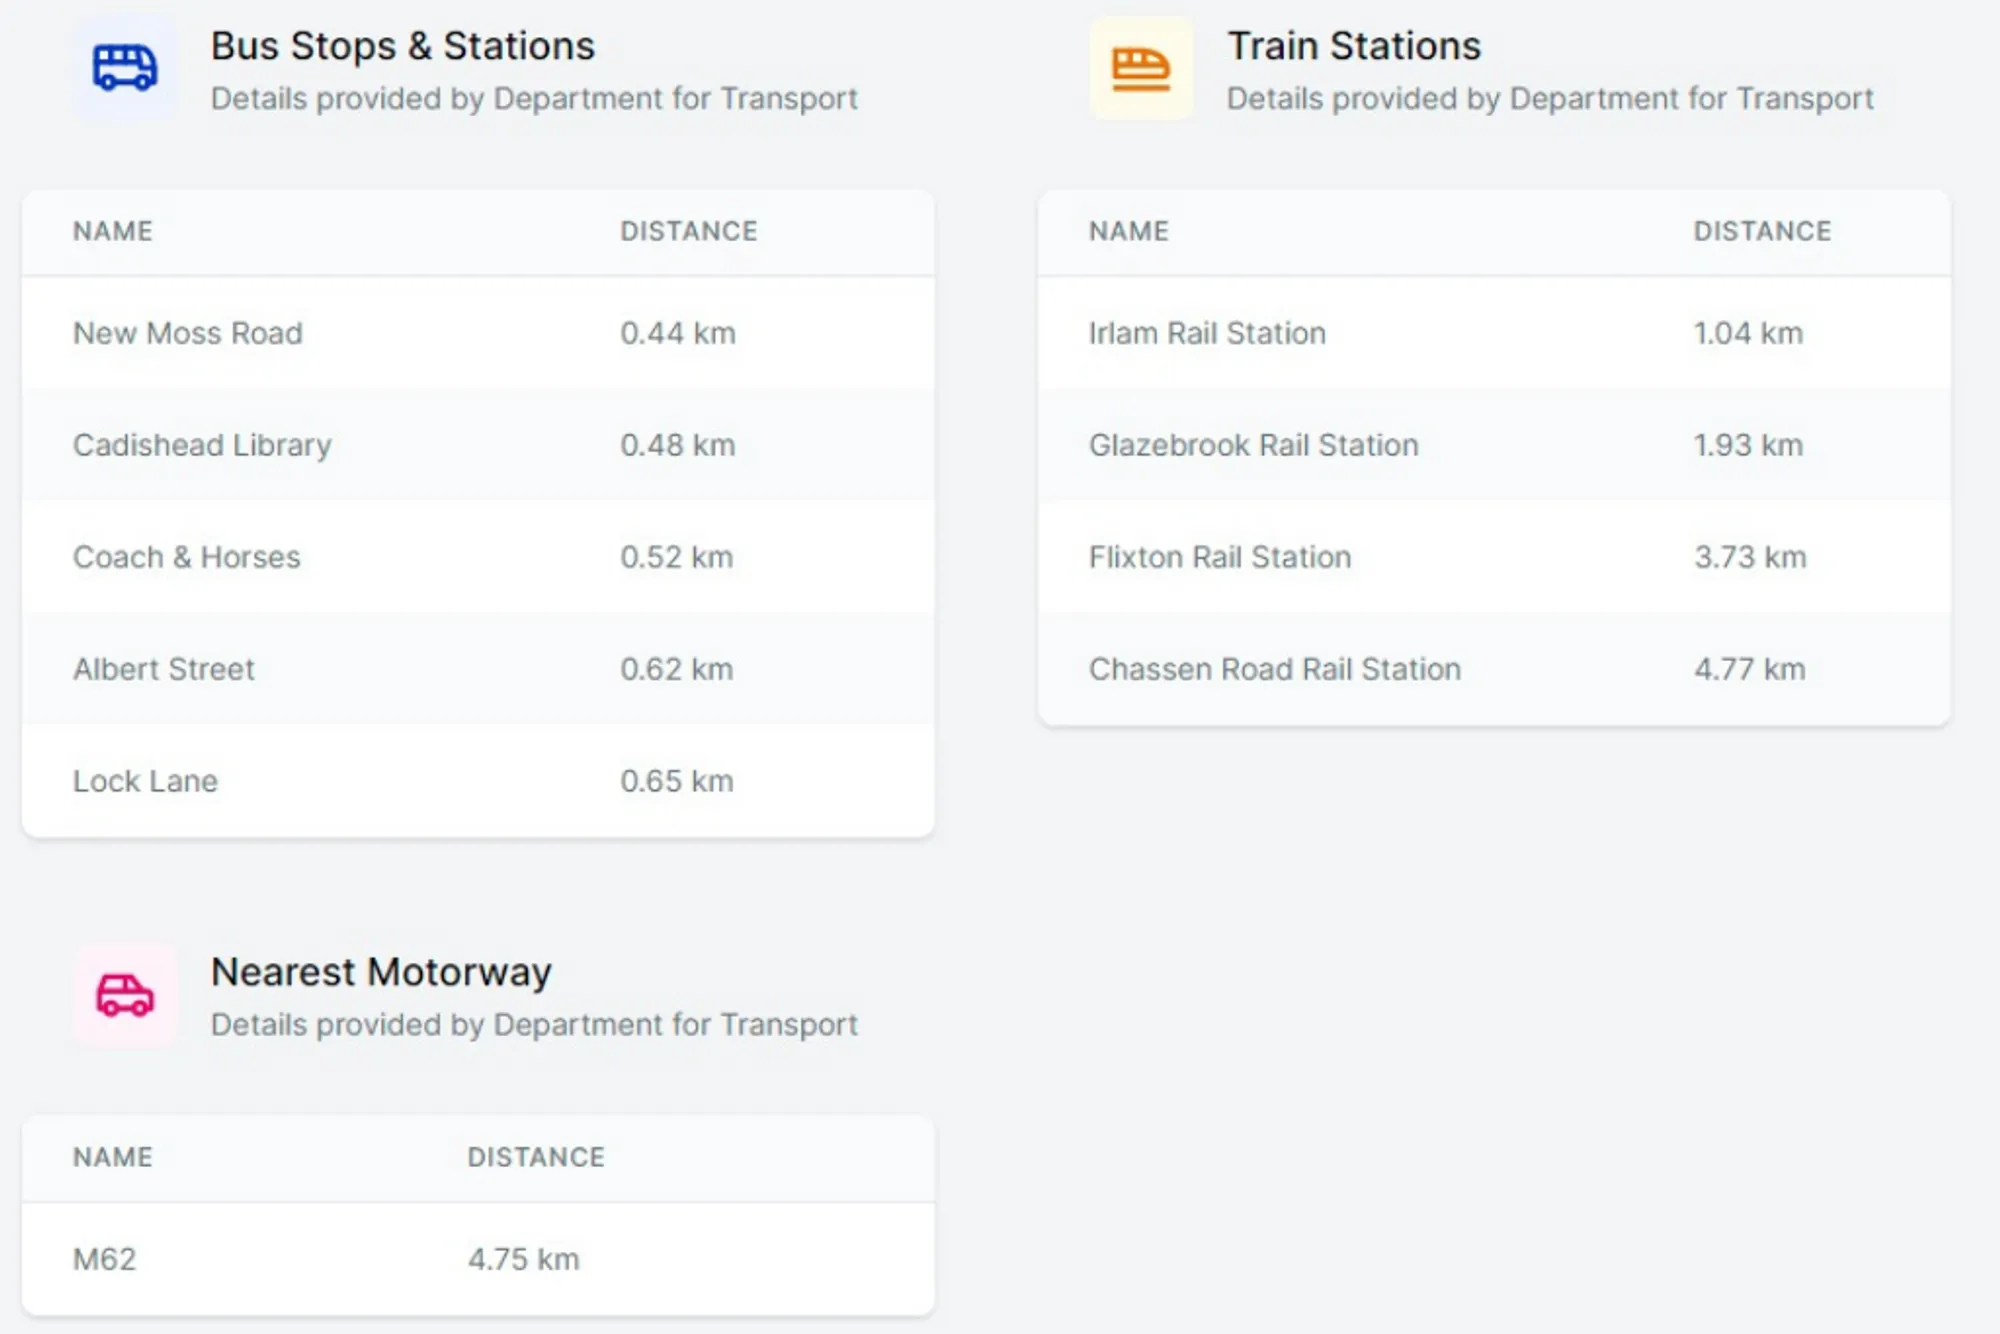This screenshot has height=1334, width=2000.
Task: Select the Cadishead Library row
Action: point(202,445)
